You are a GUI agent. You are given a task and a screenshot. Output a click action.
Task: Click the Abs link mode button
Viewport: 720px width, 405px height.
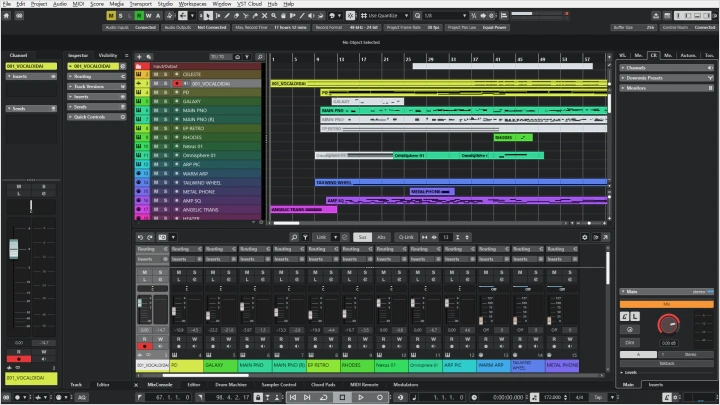381,237
